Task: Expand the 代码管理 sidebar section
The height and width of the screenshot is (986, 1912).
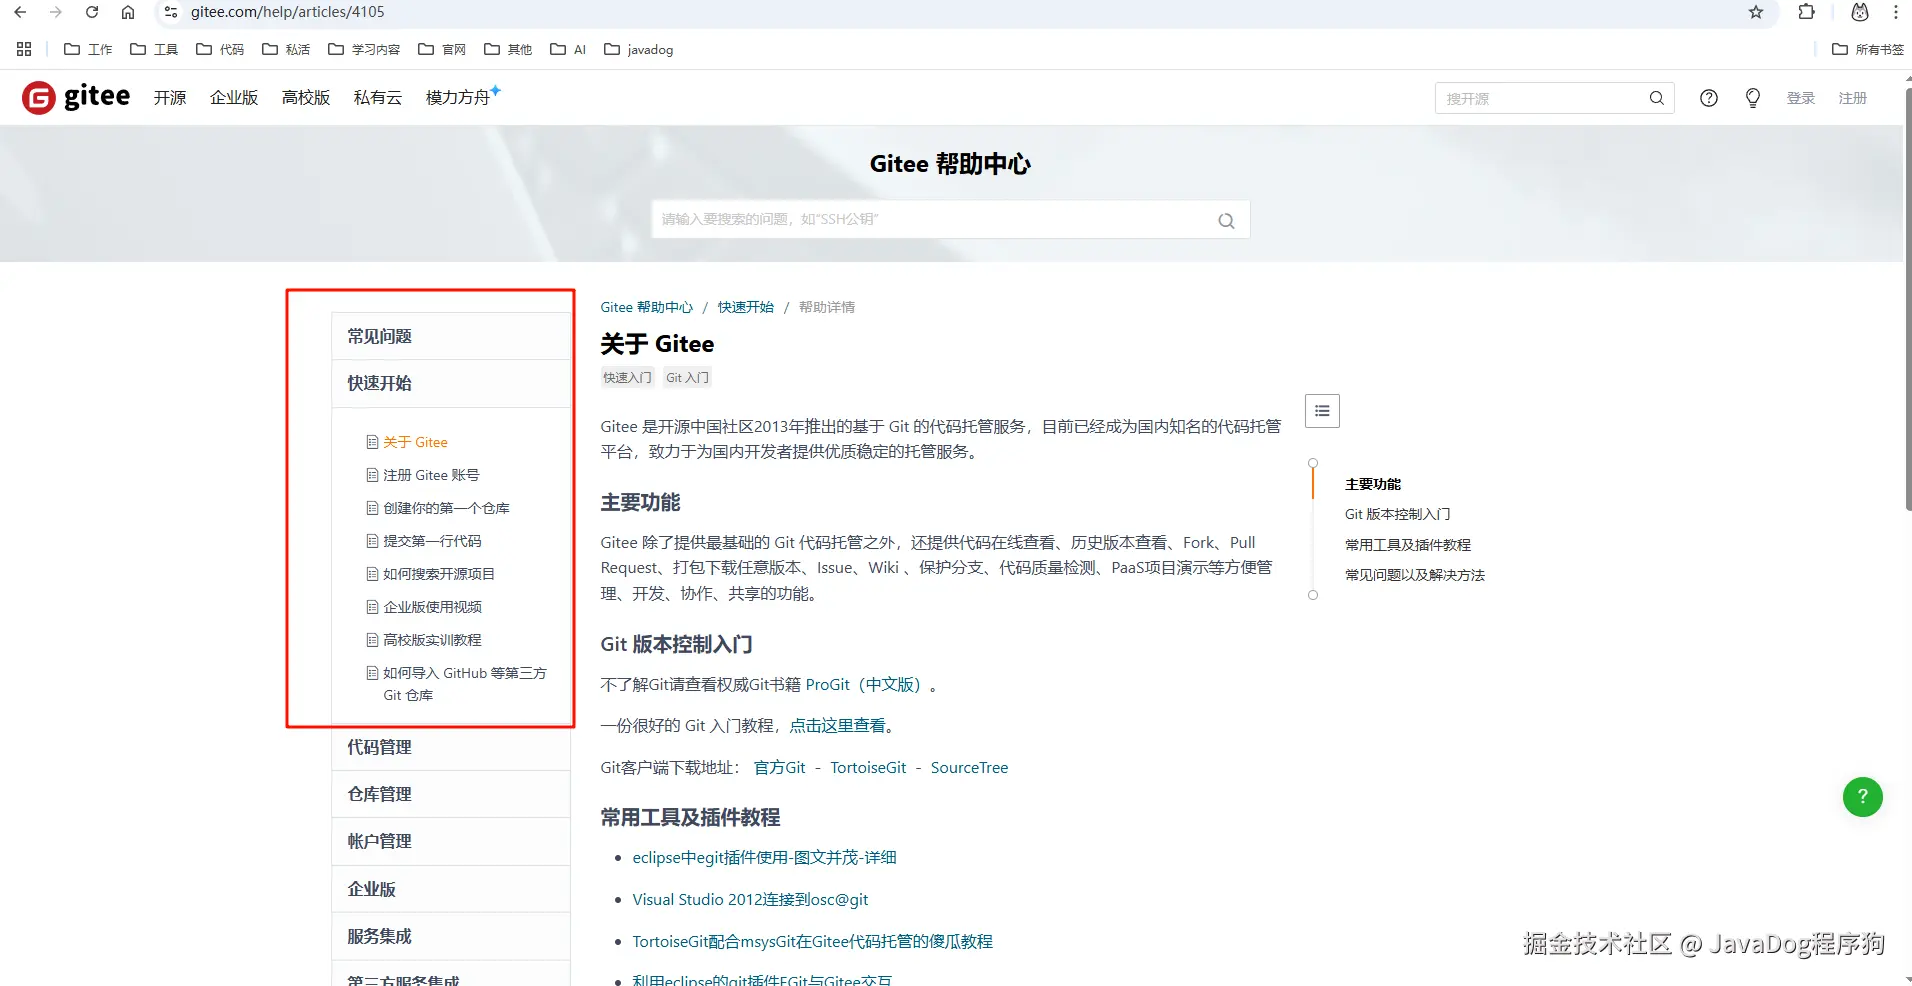Action: coord(379,746)
